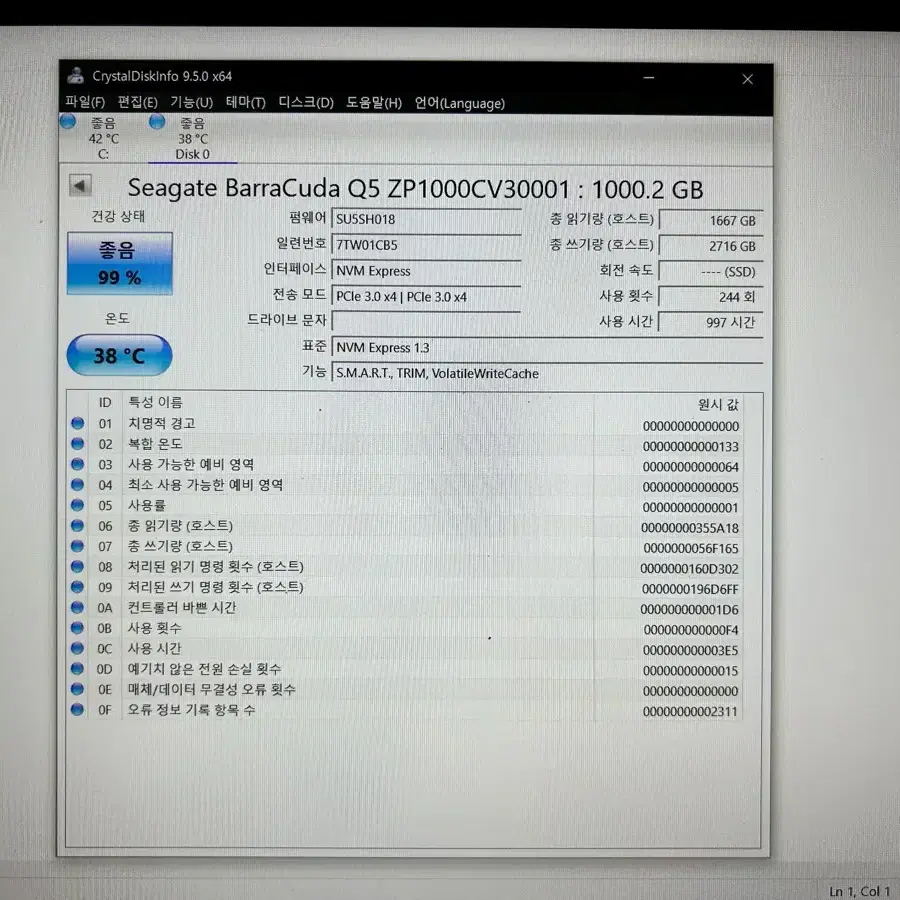This screenshot has width=900, height=900.
Task: Select the 컨트롤러 바쁜 시간 row
Action: pos(406,608)
